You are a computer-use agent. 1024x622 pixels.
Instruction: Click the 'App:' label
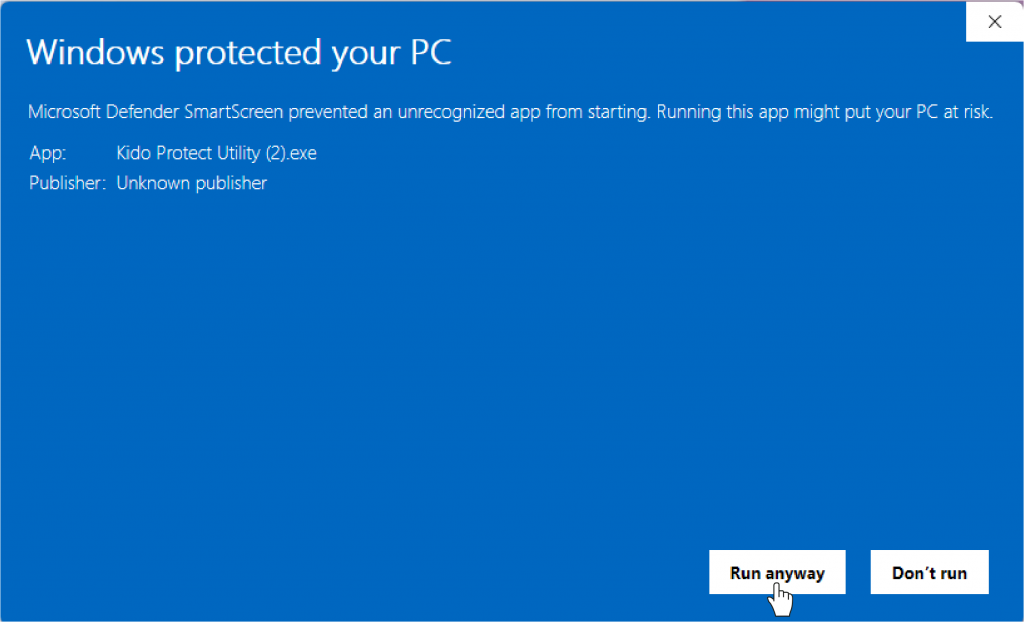pos(47,154)
